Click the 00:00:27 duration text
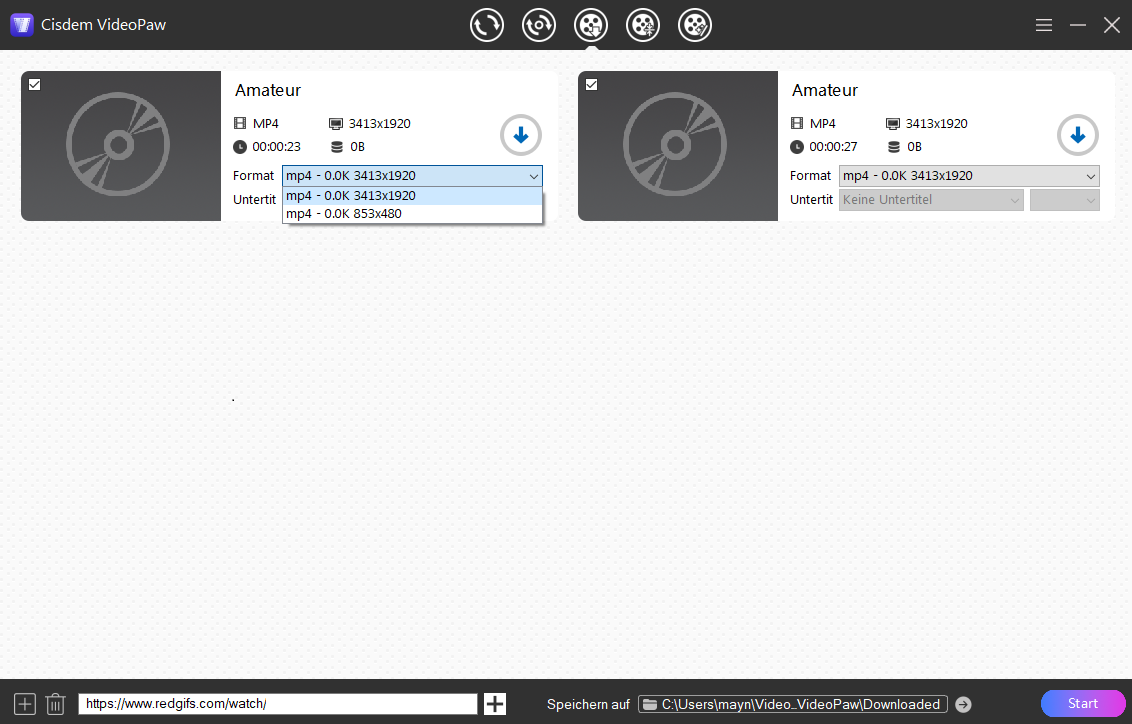 [x=833, y=147]
